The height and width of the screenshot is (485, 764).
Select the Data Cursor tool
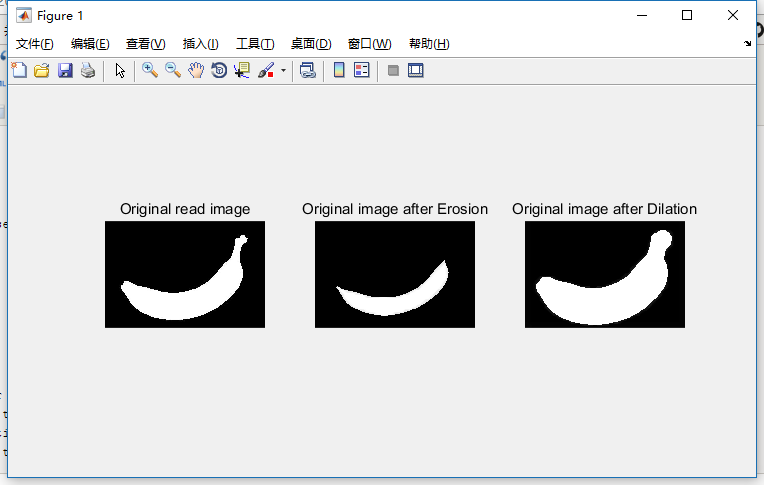click(x=242, y=70)
